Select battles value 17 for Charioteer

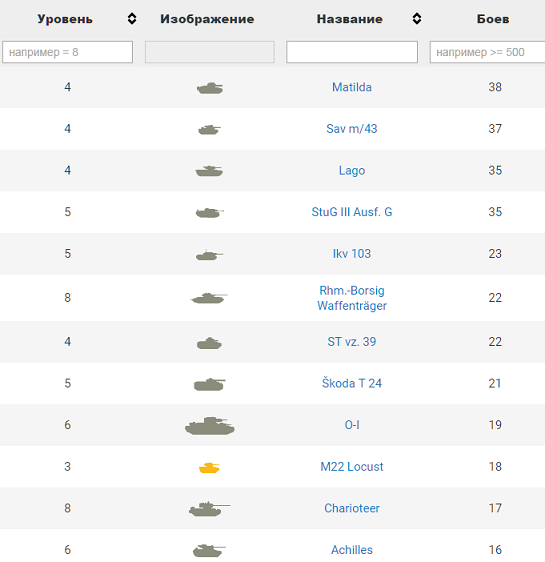pos(495,508)
